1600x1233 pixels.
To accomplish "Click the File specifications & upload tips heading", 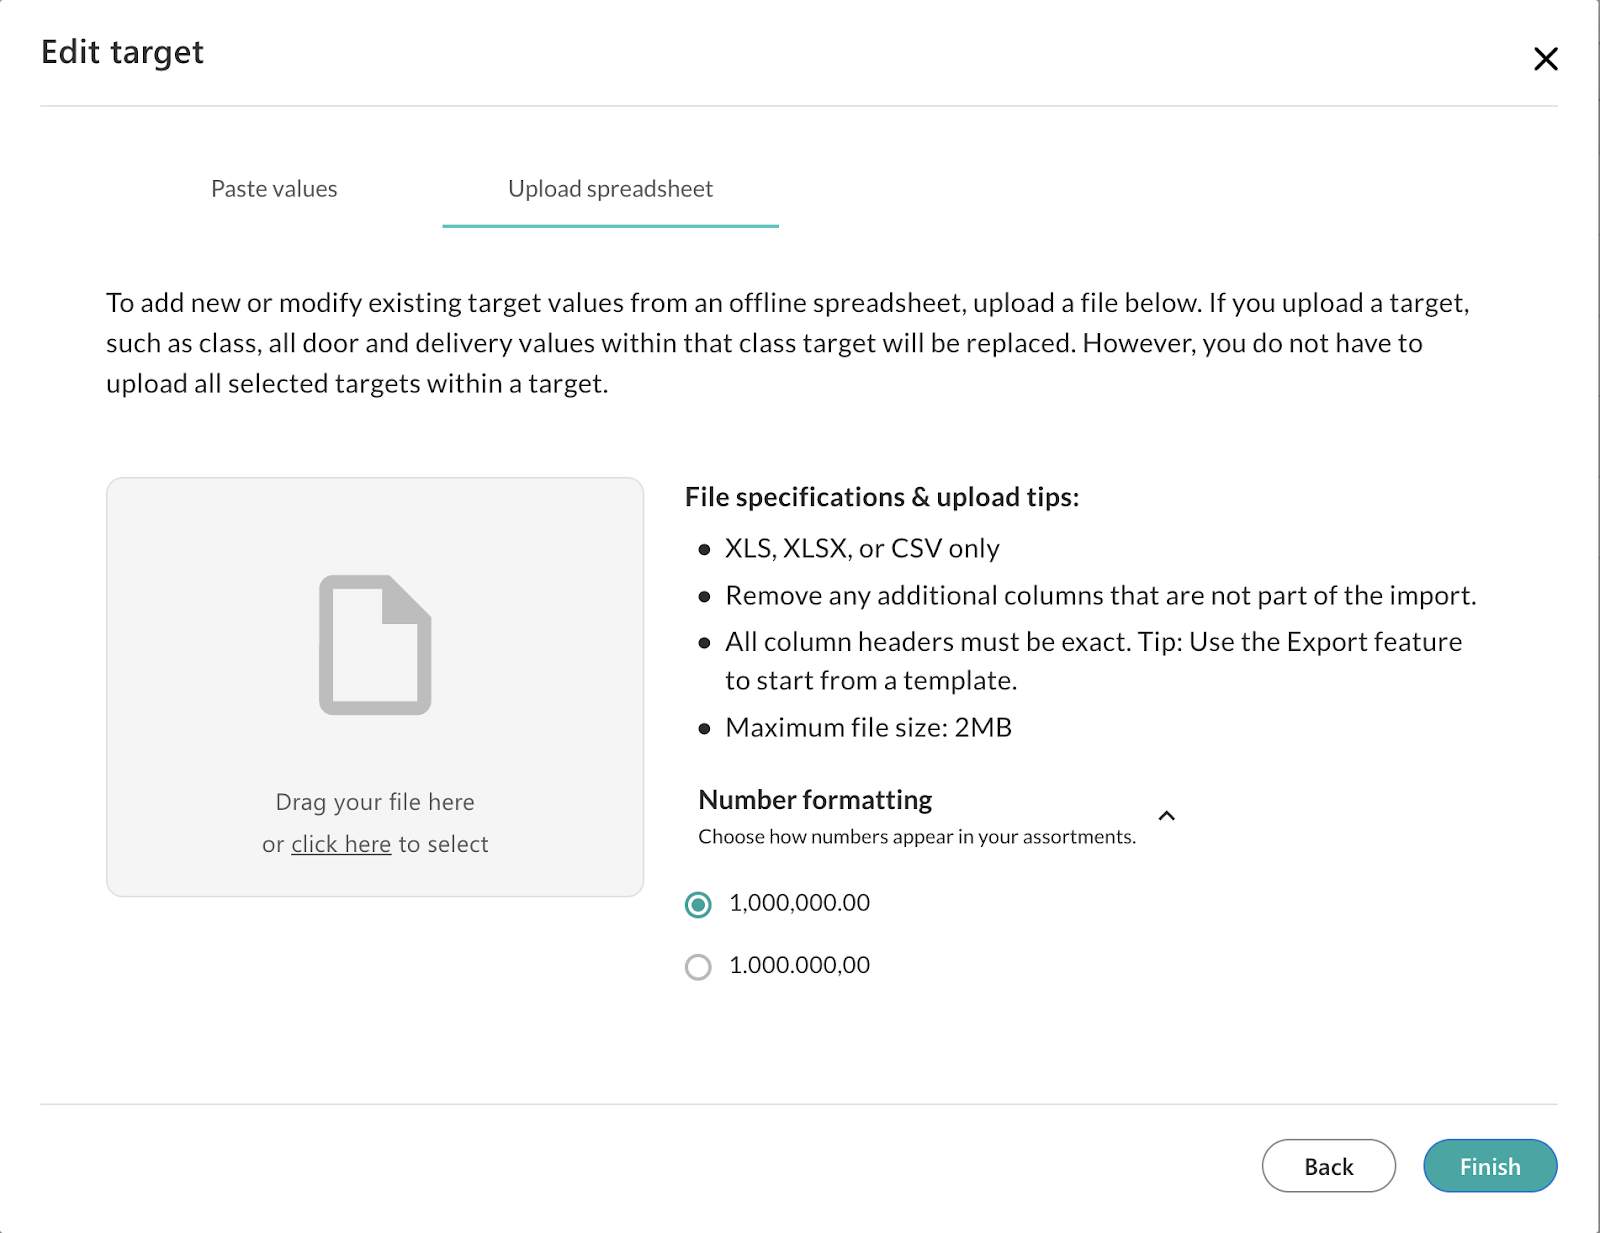I will [x=881, y=497].
